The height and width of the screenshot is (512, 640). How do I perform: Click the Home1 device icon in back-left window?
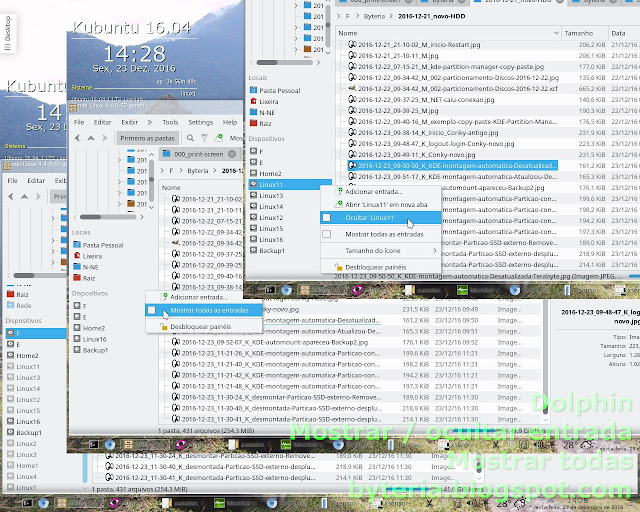[x=11, y=465]
